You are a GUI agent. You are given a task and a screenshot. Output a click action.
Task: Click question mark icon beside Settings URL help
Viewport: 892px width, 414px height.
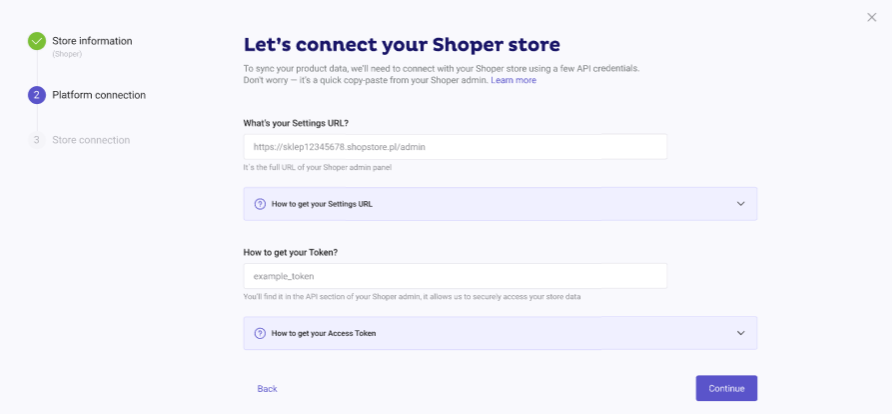click(260, 204)
